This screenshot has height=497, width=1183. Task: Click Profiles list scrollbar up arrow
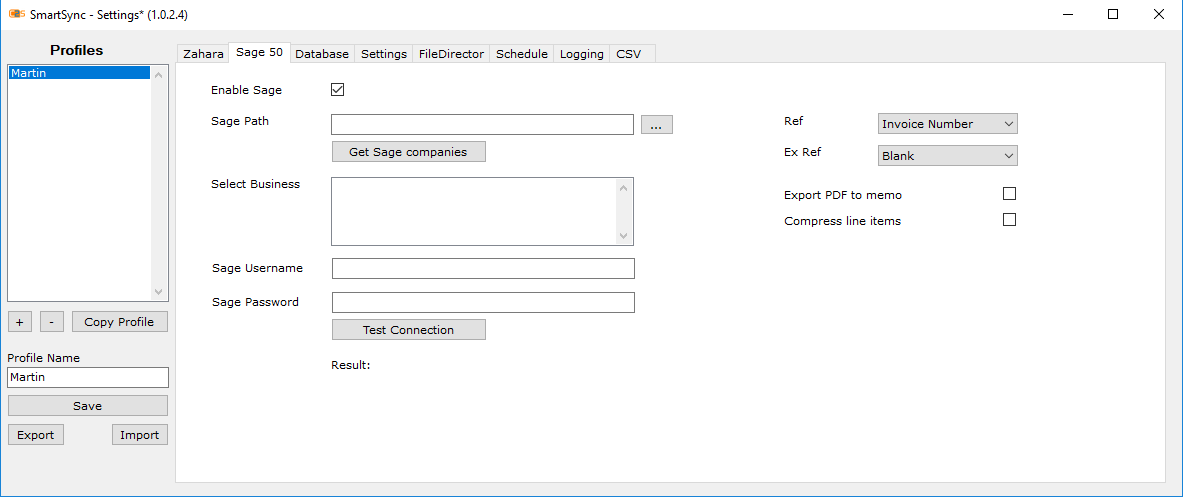[x=158, y=74]
